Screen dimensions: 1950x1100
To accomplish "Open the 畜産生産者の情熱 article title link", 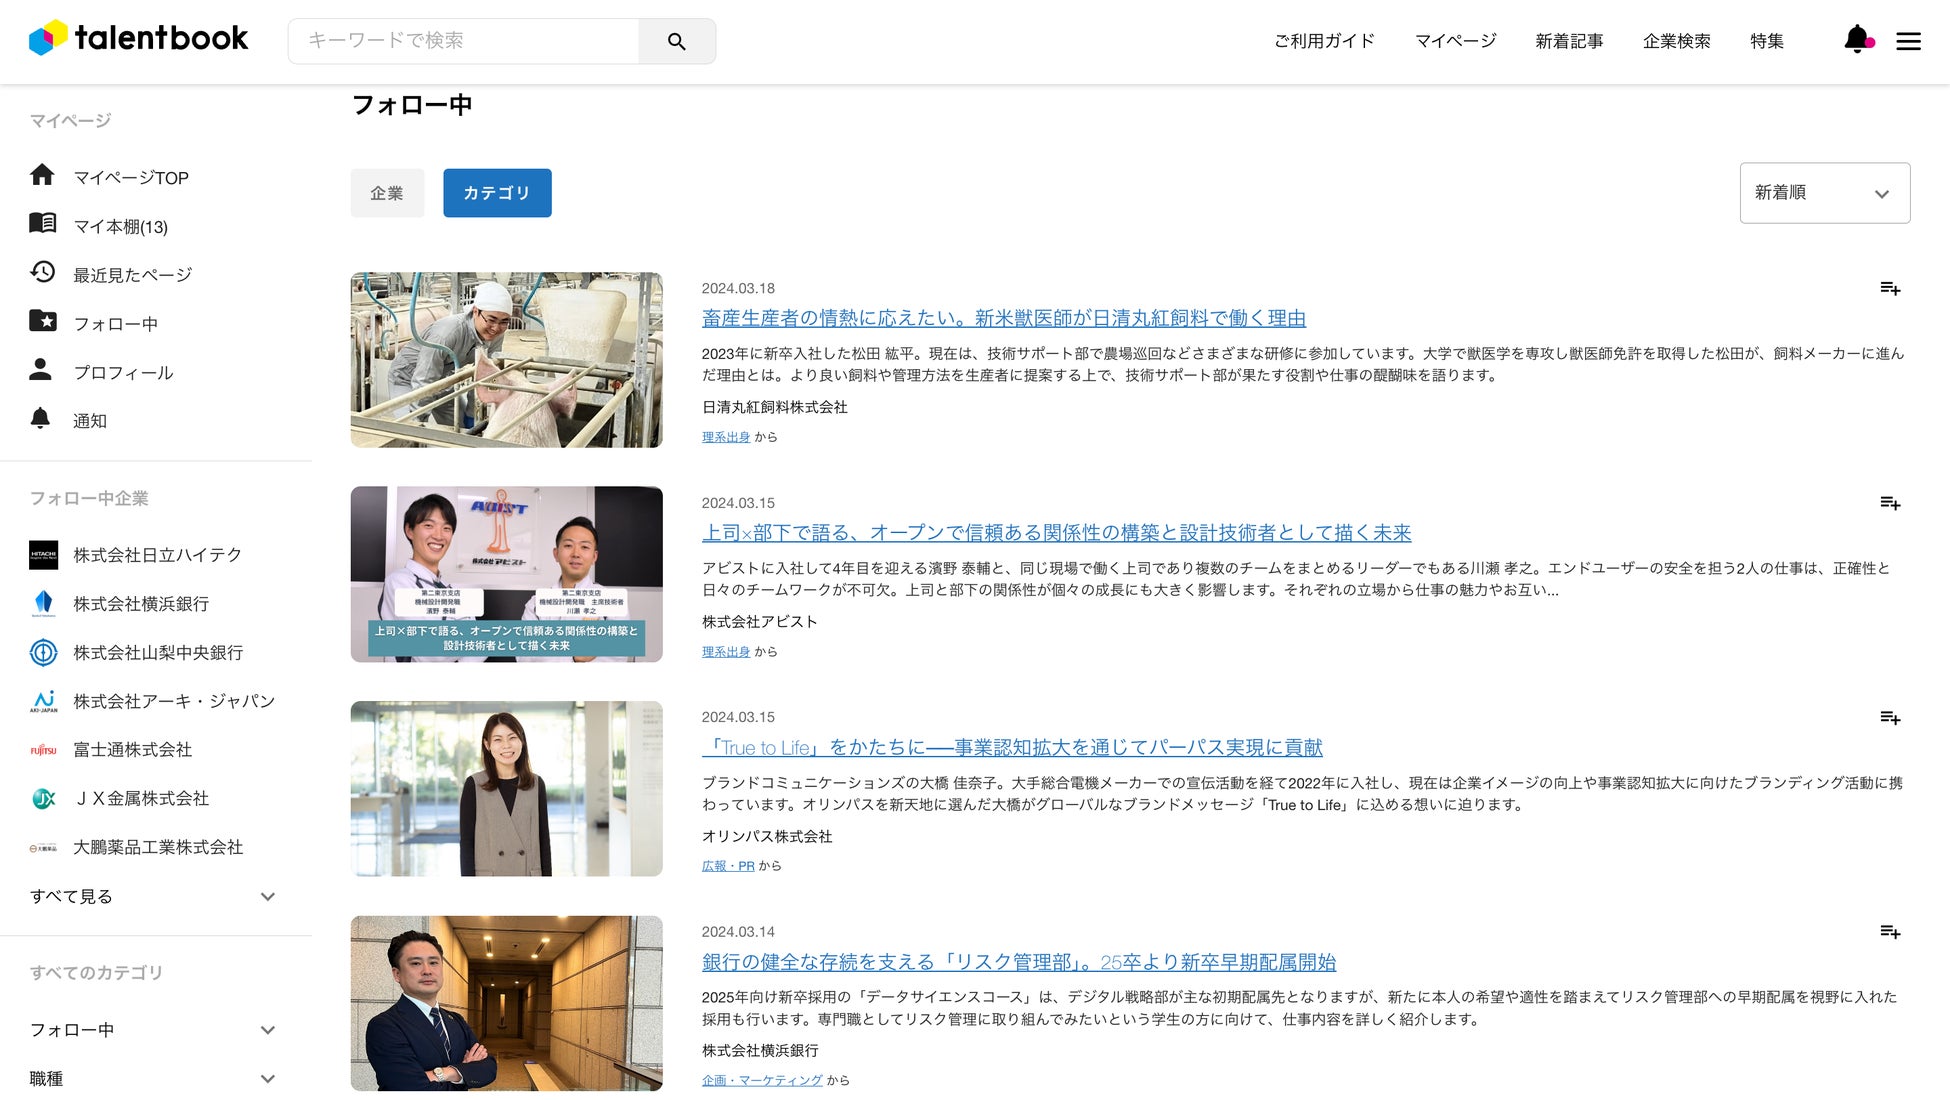I will tap(1003, 318).
